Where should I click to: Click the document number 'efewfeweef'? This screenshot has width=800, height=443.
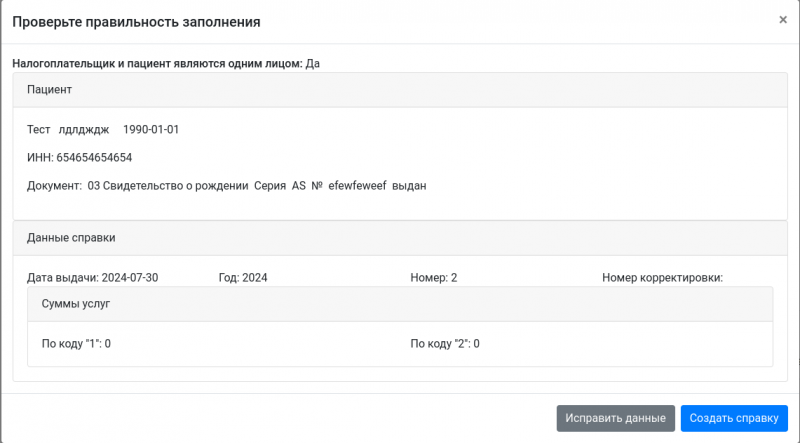356,186
